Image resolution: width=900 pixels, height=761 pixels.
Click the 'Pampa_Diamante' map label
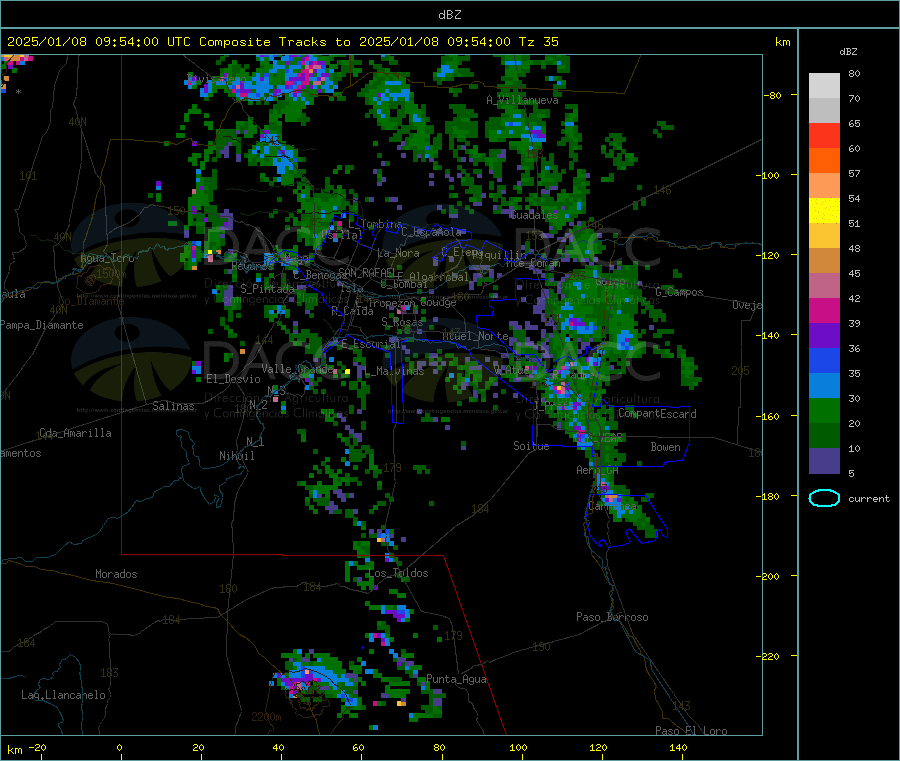pyautogui.click(x=41, y=325)
